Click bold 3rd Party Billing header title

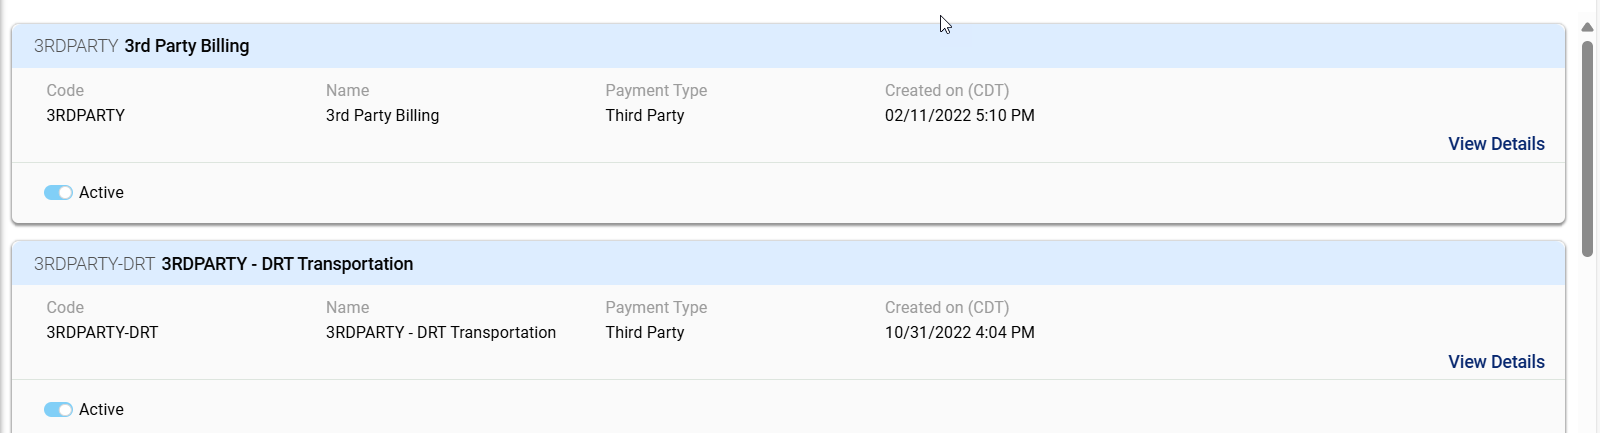coord(187,46)
